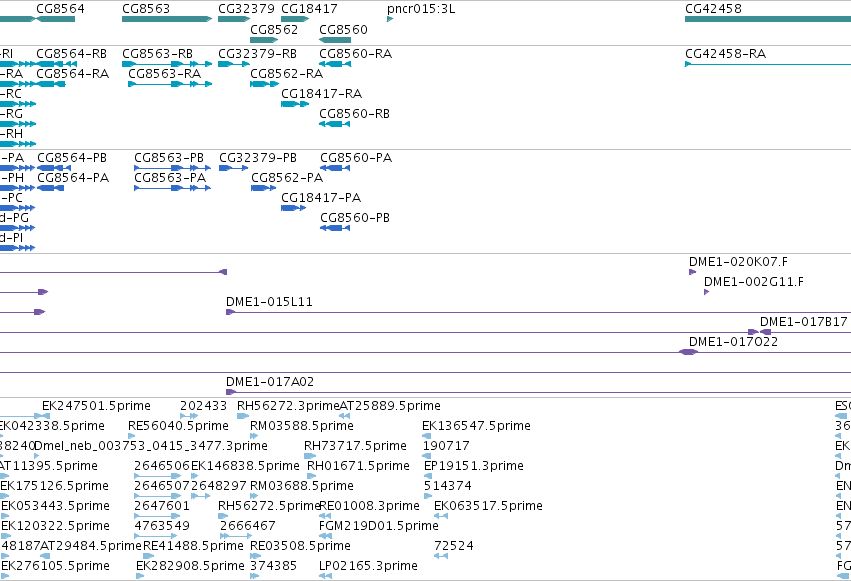Click EST RE03508.5prime label
The image size is (851, 581).
click(300, 546)
